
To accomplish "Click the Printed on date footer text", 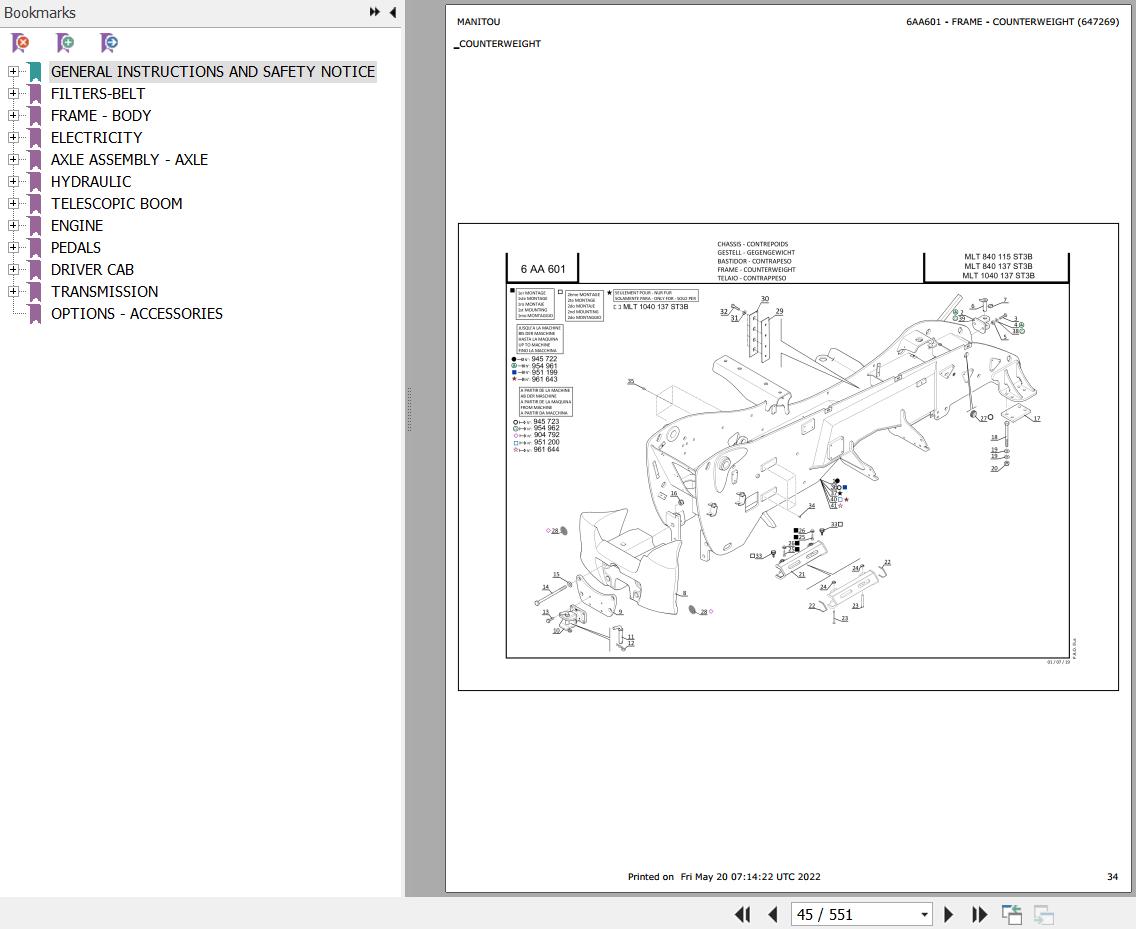I will [x=724, y=876].
